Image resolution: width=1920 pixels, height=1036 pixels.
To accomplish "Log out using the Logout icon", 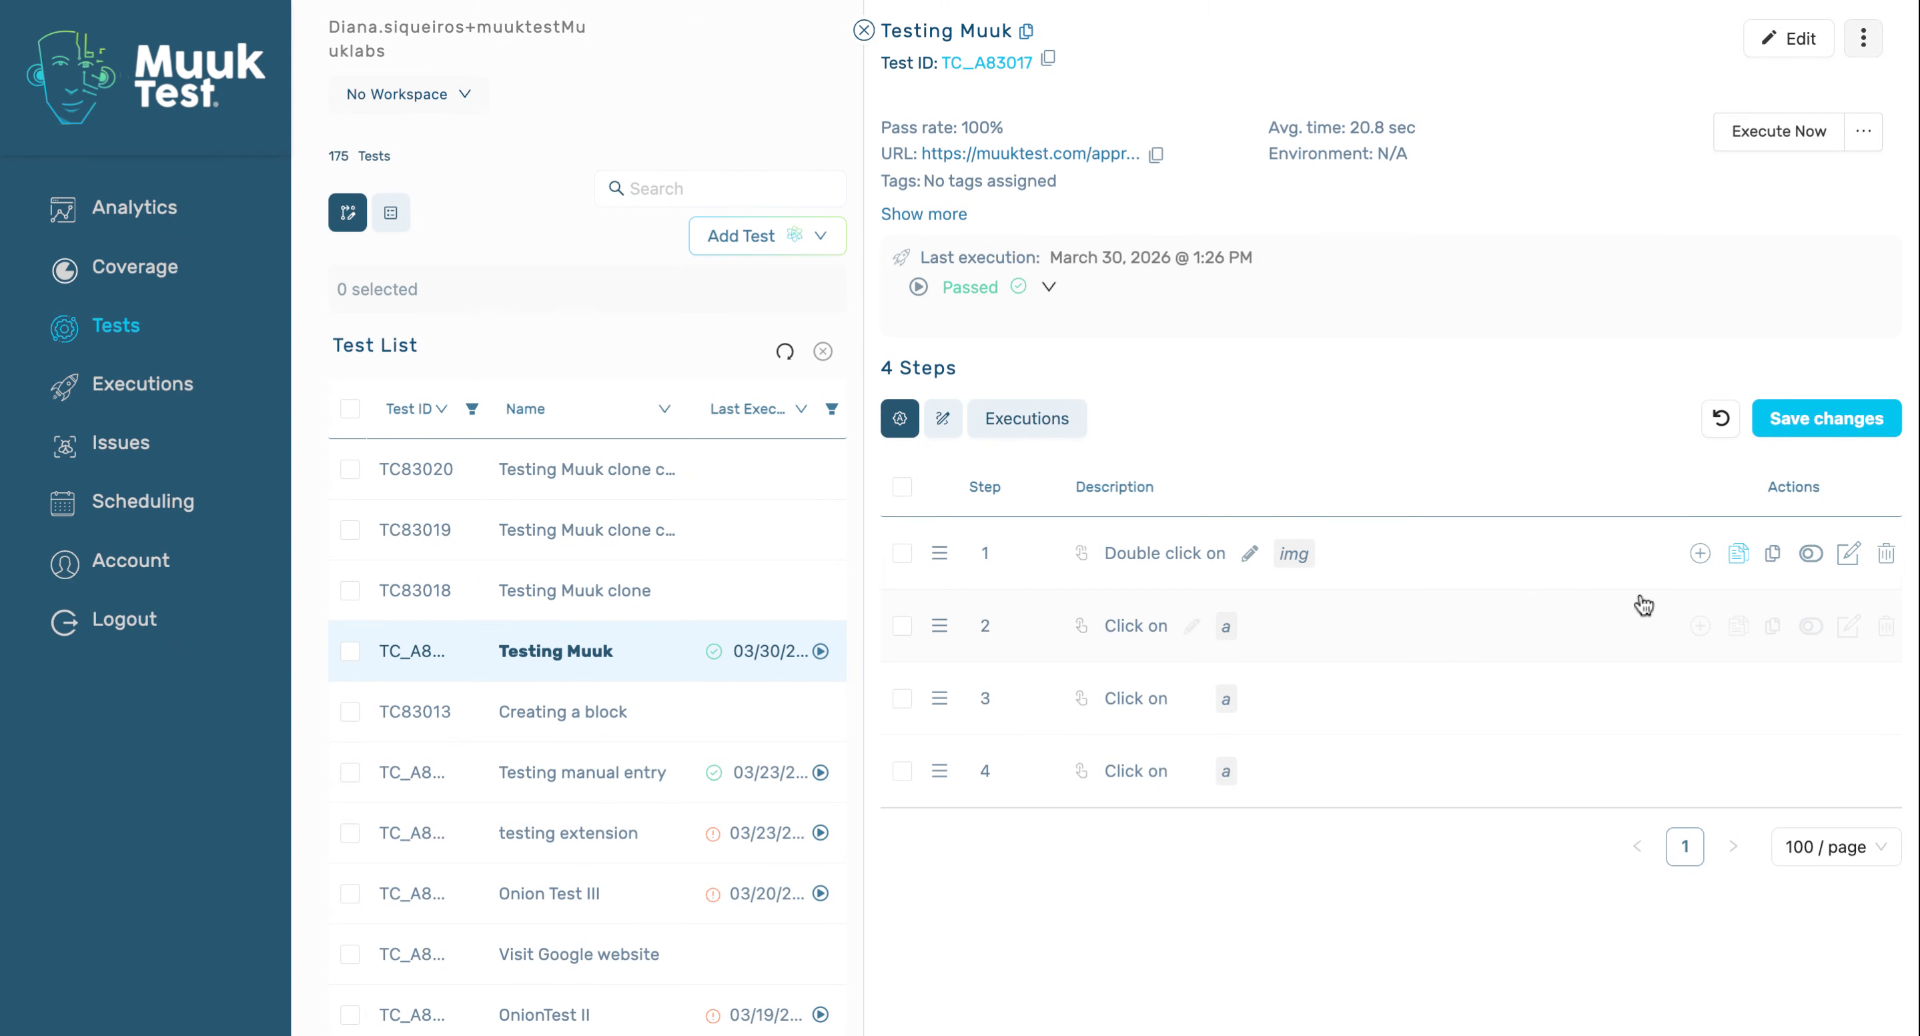I will pos(64,621).
